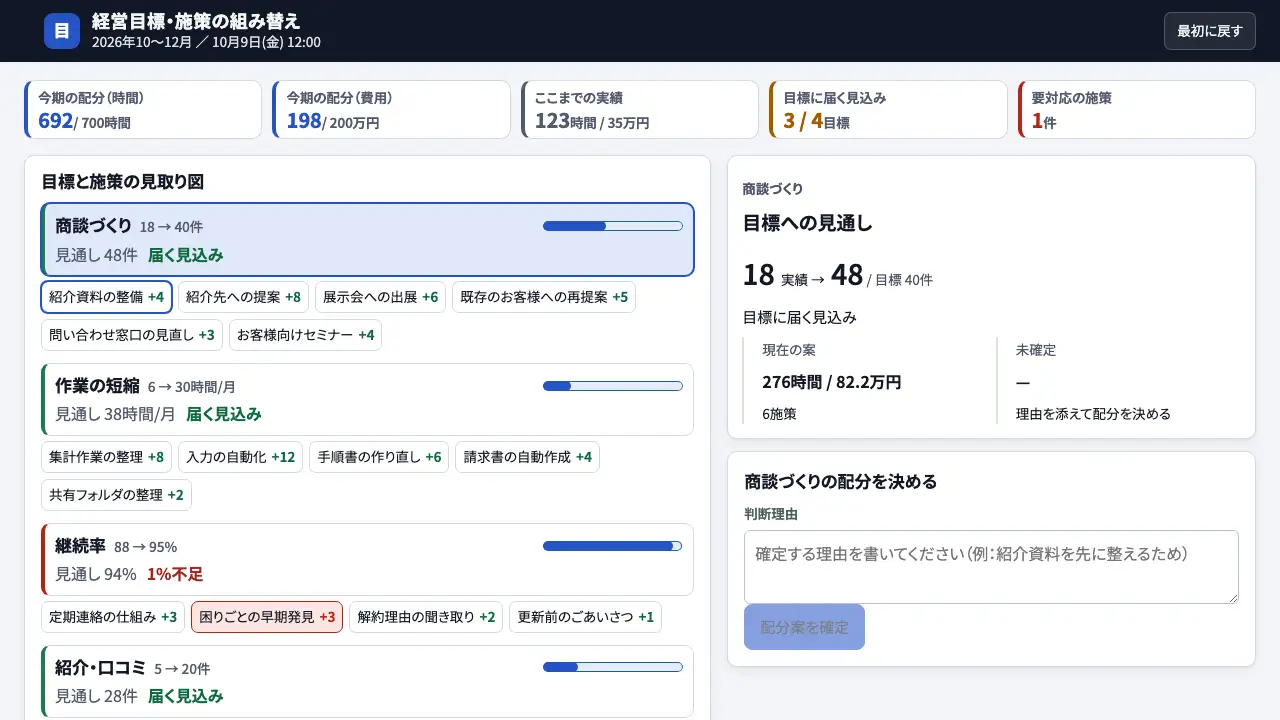Click the 今期の配分（時間） summary card
Image resolution: width=1280 pixels, height=720 pixels.
143,110
